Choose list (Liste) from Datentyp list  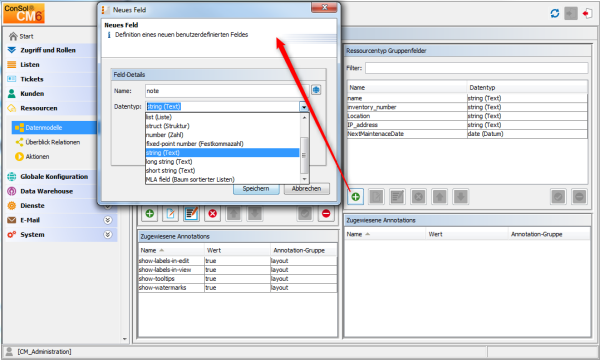point(223,117)
